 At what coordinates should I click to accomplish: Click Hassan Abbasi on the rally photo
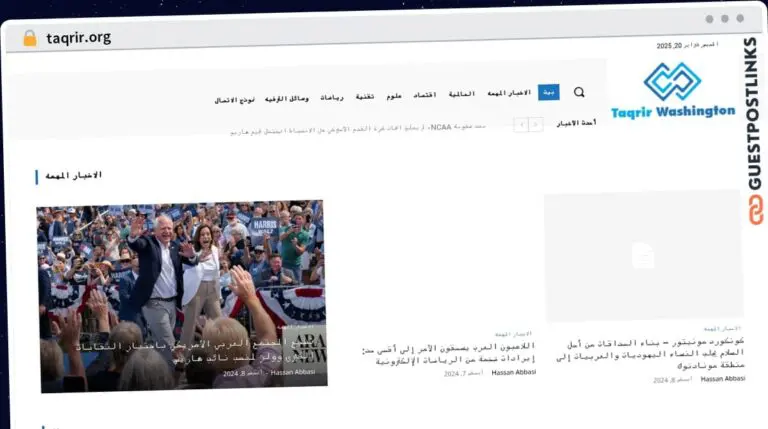[x=293, y=372]
